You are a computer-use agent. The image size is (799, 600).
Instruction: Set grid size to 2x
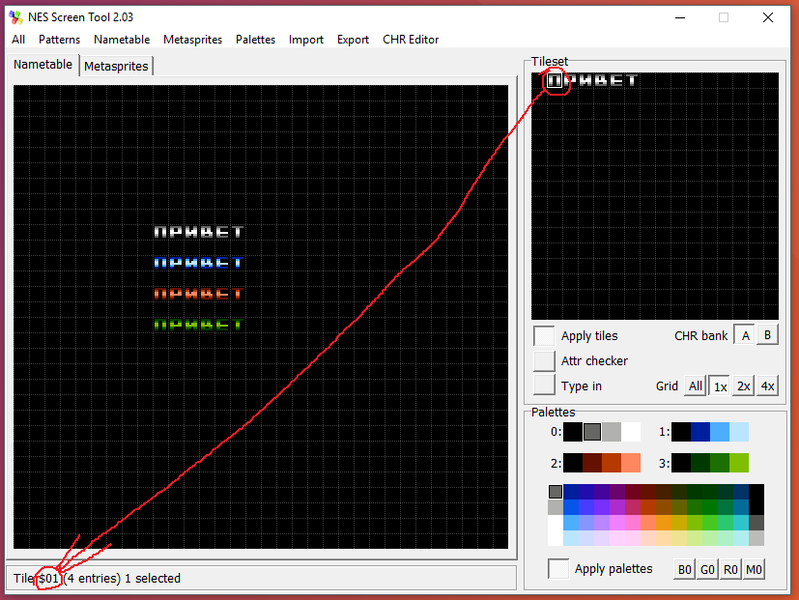[x=743, y=386]
